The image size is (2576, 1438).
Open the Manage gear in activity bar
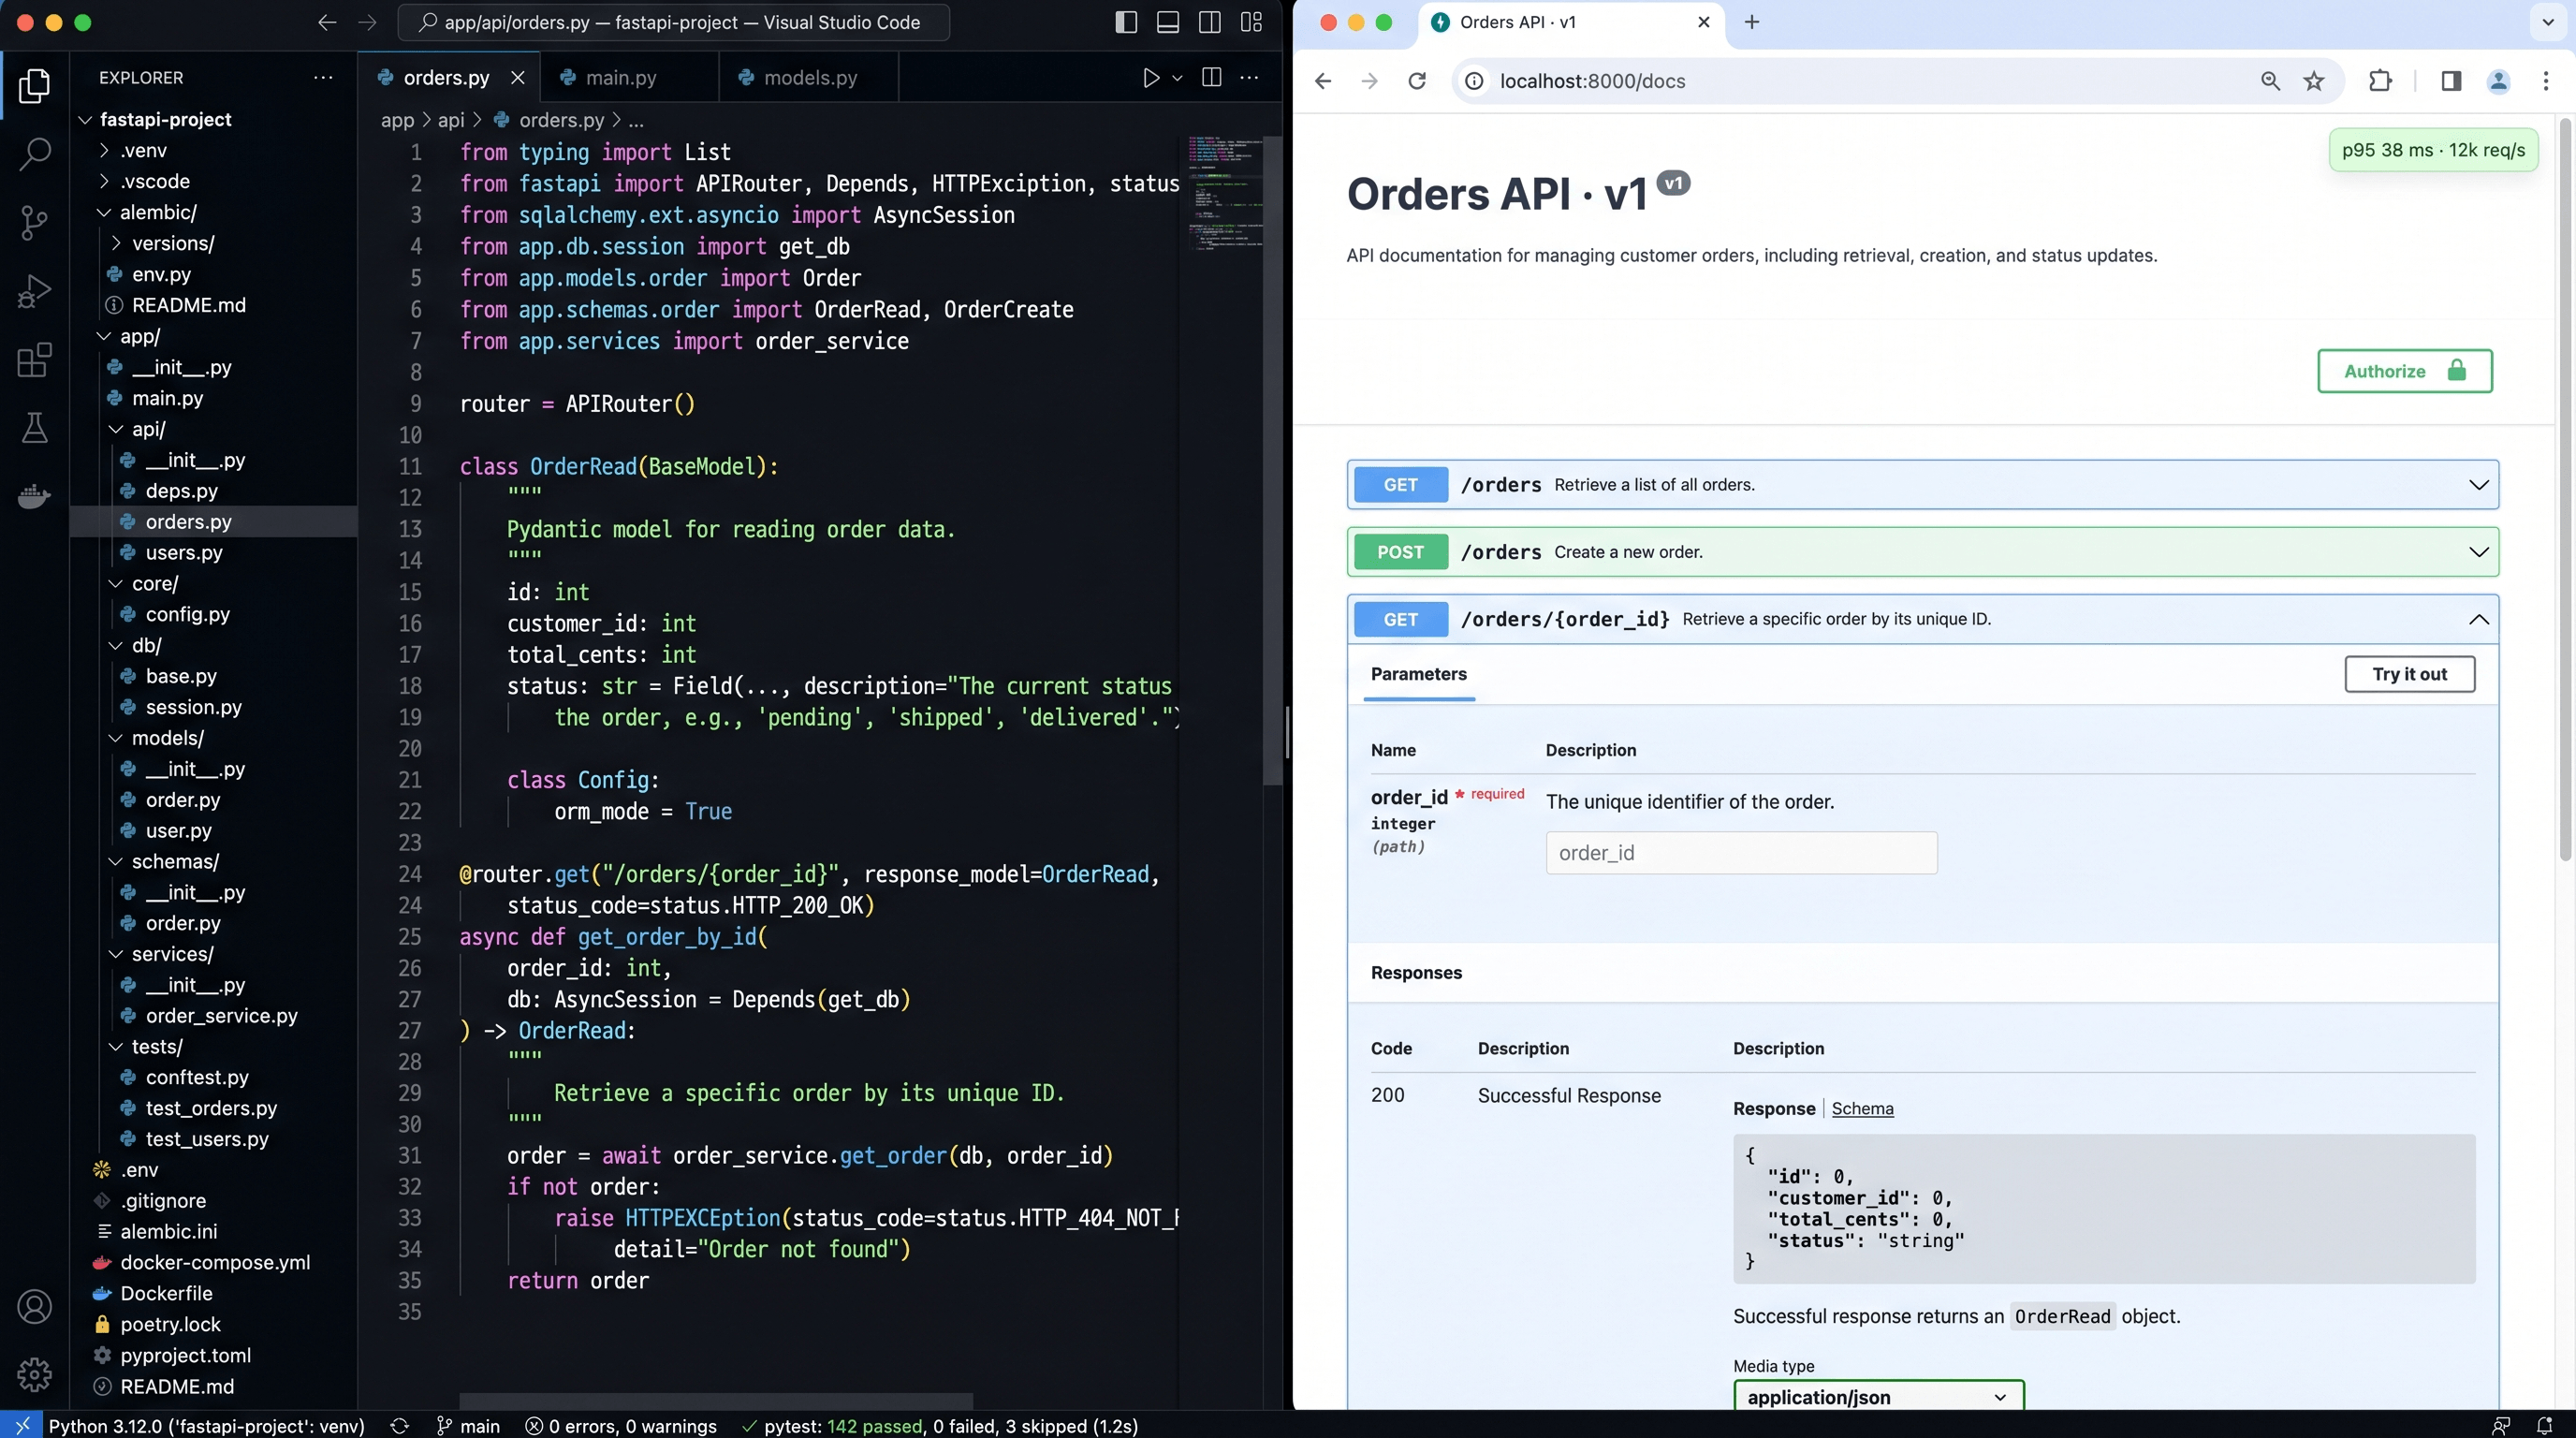pyautogui.click(x=35, y=1374)
